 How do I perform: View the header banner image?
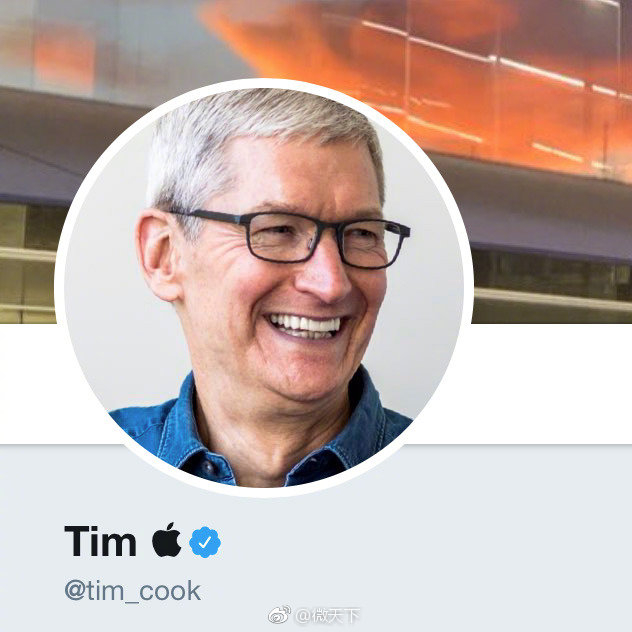[x=316, y=161]
